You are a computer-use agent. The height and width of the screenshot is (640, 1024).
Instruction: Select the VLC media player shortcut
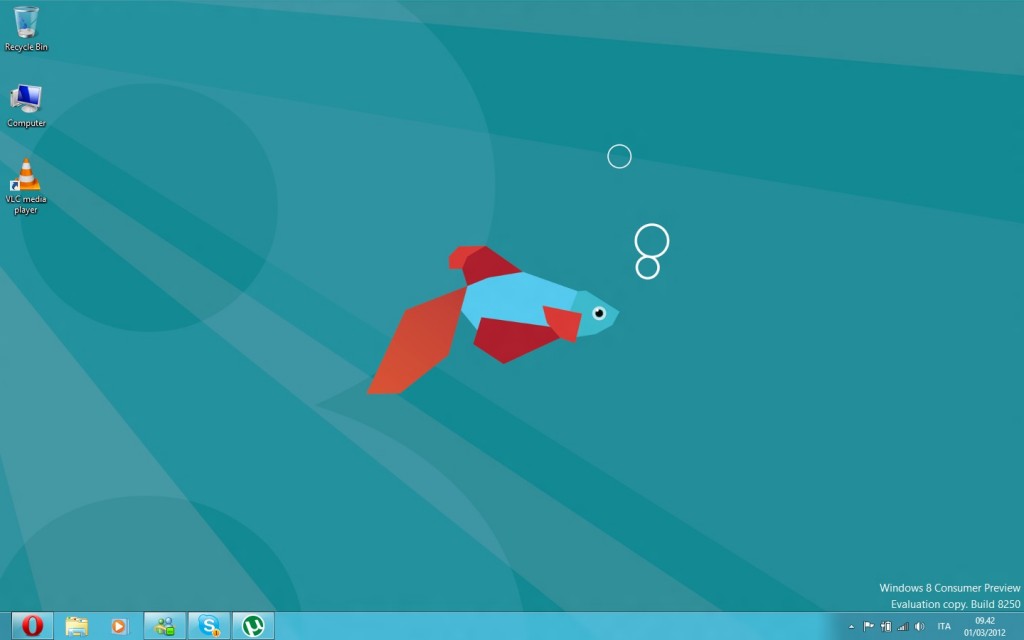pos(26,186)
